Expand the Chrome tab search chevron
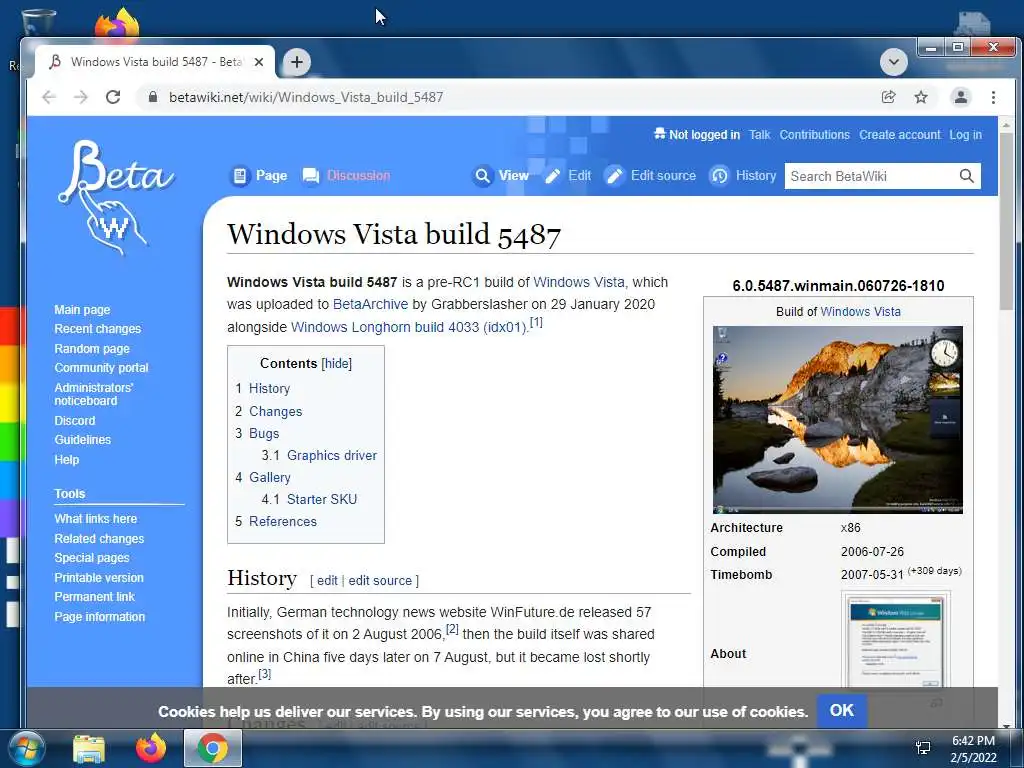1024x768 pixels. tap(893, 62)
